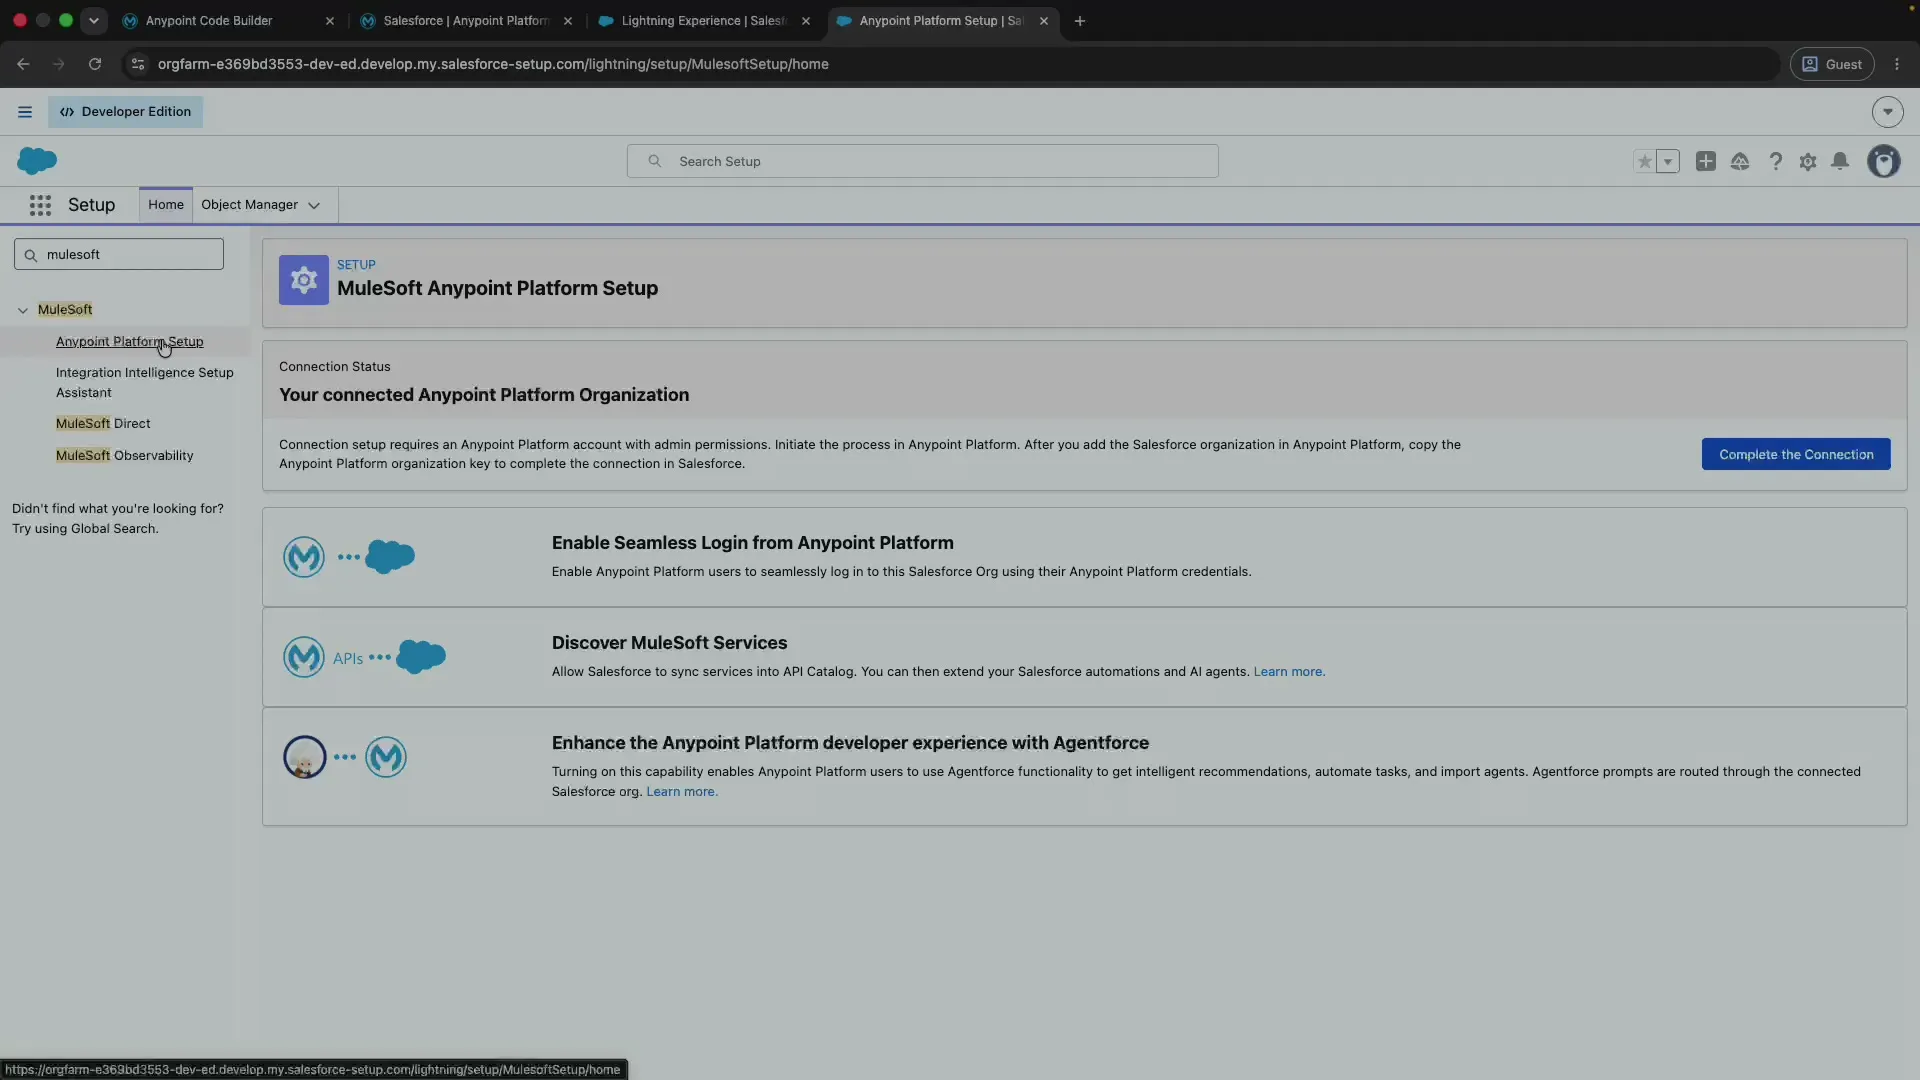Image resolution: width=1920 pixels, height=1080 pixels.
Task: Open a new browser tab
Action: tap(1080, 20)
